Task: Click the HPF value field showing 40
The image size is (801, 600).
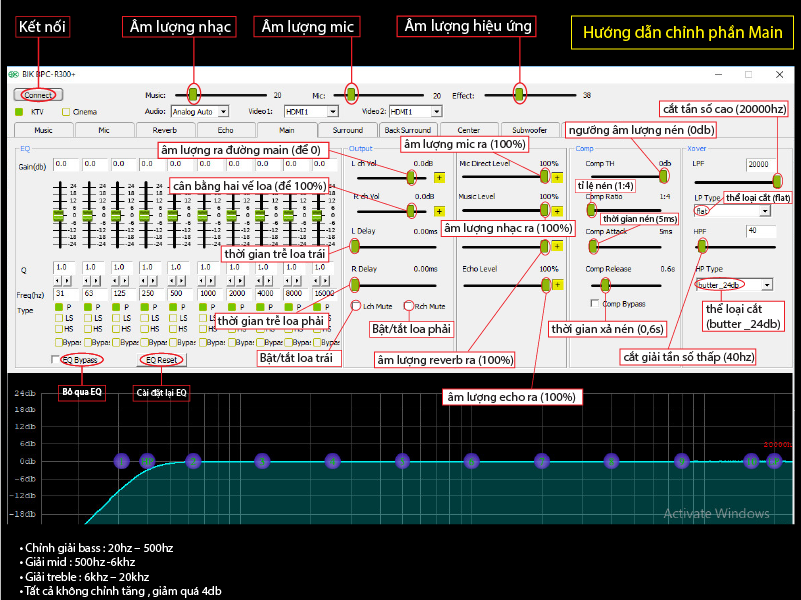Action: (x=761, y=231)
